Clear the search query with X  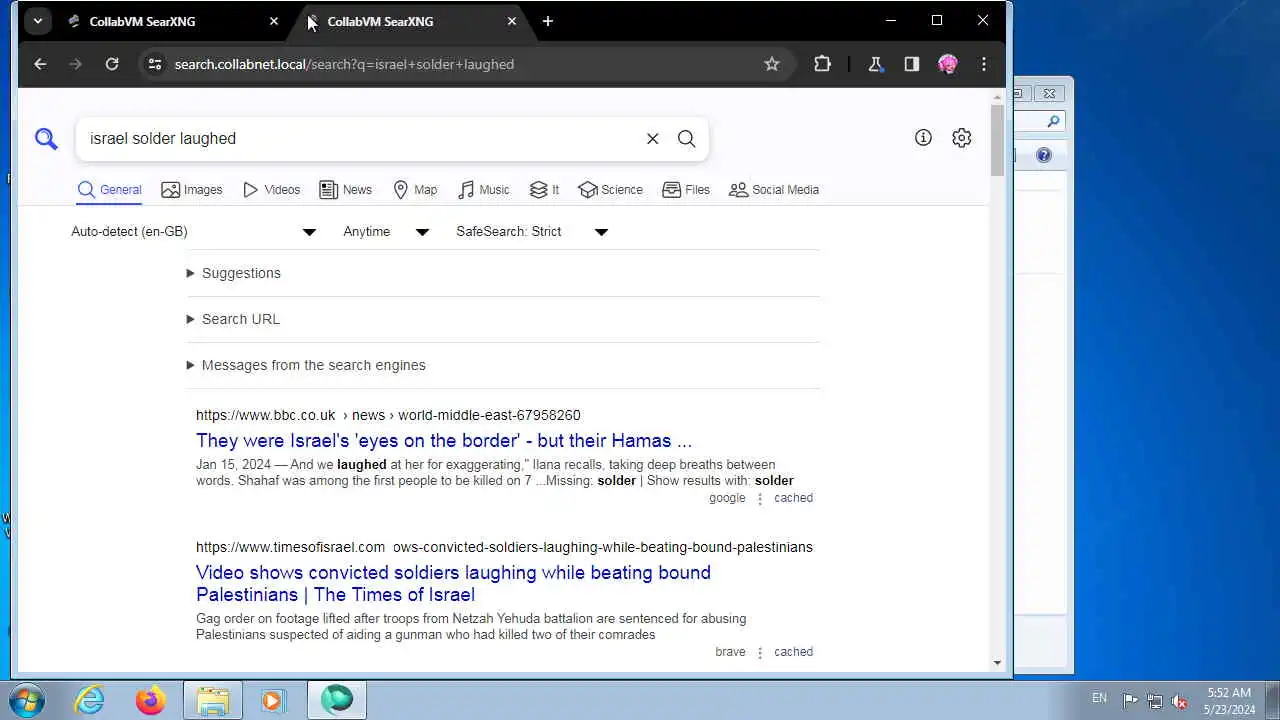(x=652, y=139)
